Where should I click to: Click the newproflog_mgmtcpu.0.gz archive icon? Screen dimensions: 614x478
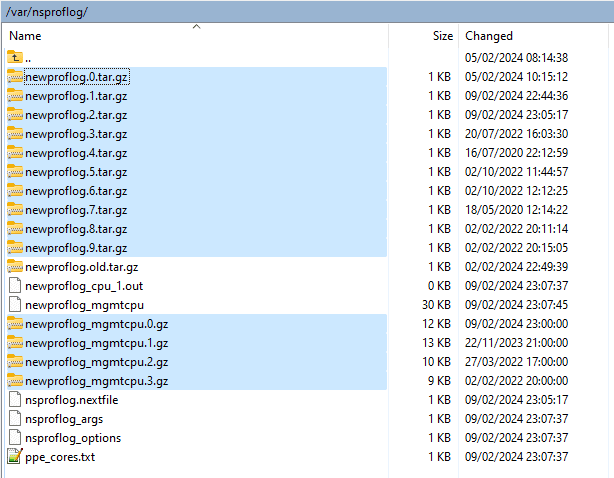point(14,323)
